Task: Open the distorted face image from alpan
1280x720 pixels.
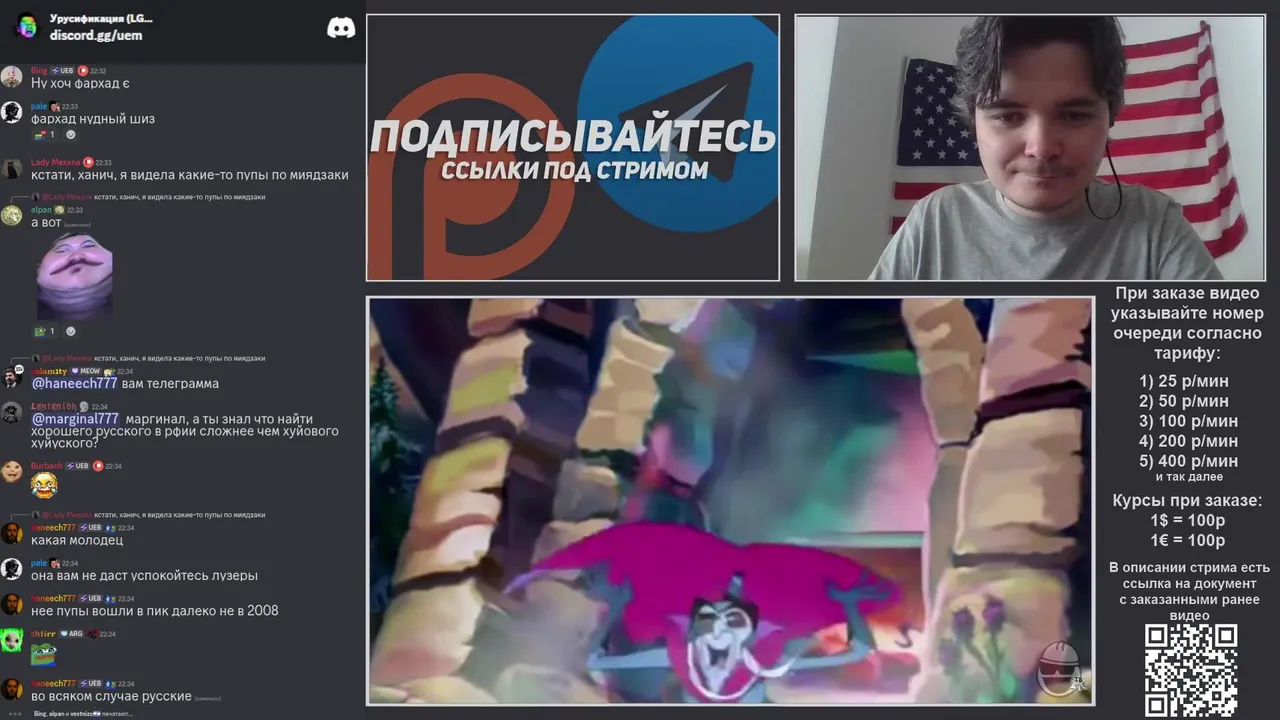Action: pos(75,276)
